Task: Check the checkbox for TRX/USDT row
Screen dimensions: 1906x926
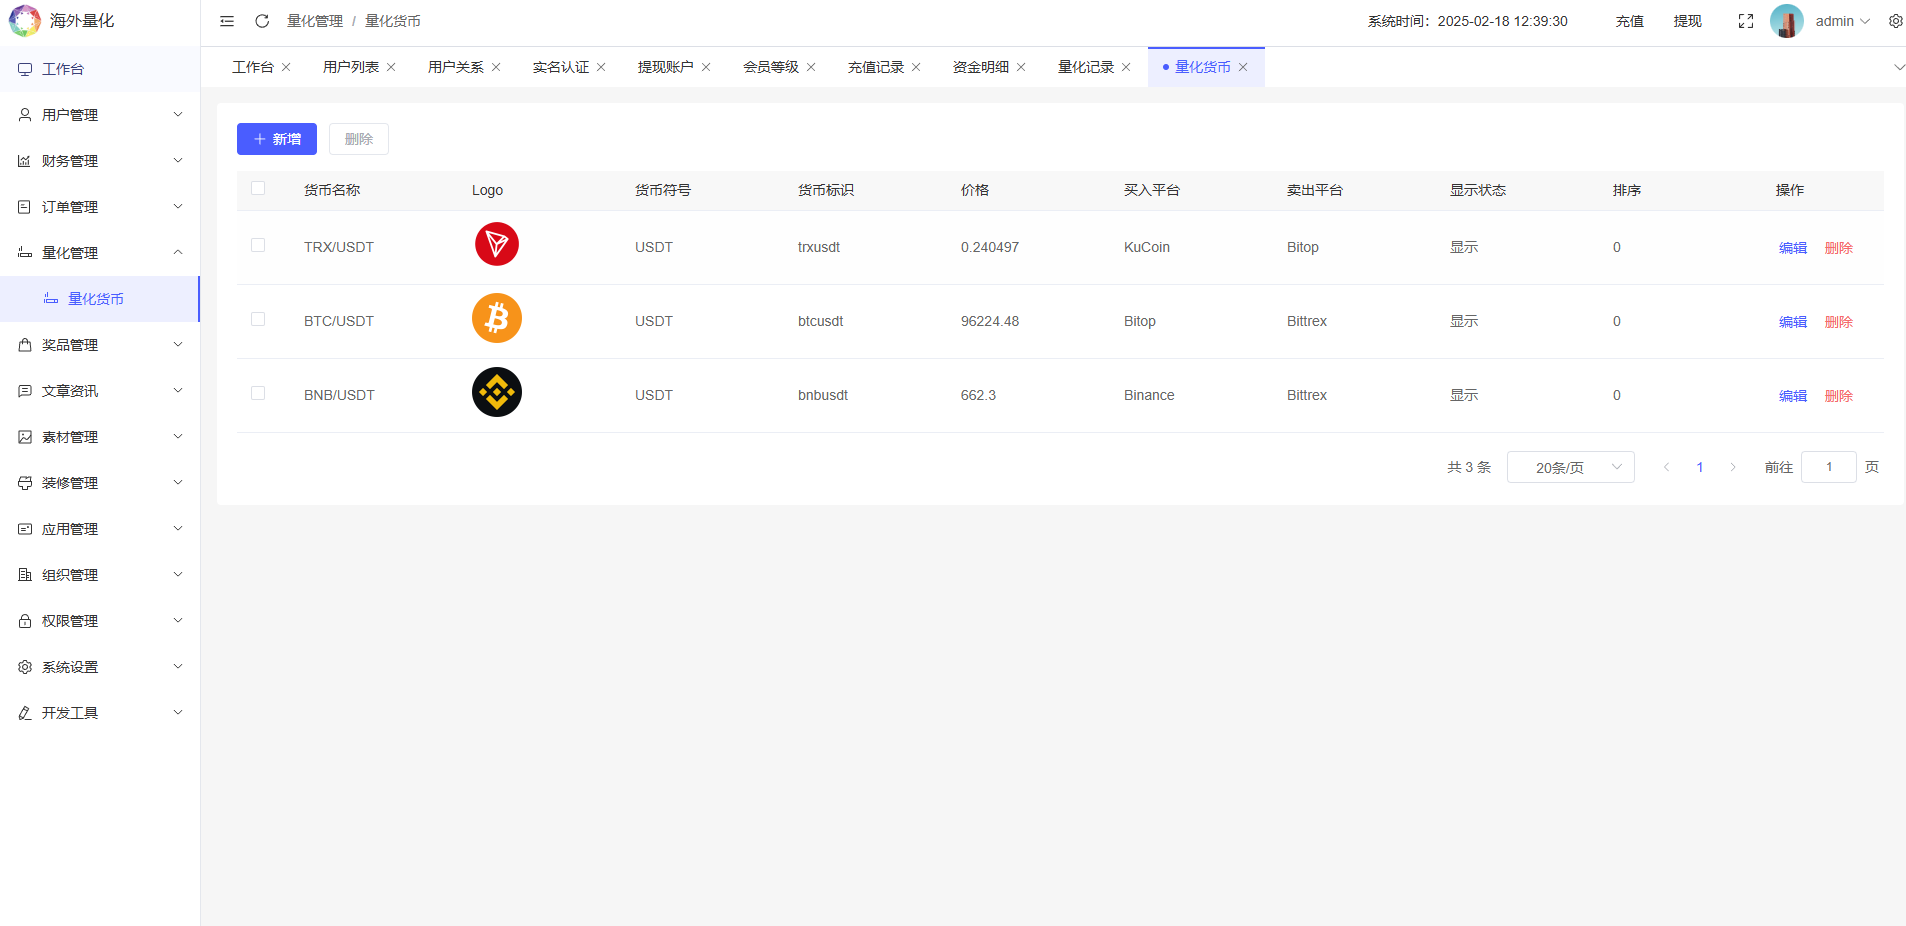Action: (x=258, y=245)
